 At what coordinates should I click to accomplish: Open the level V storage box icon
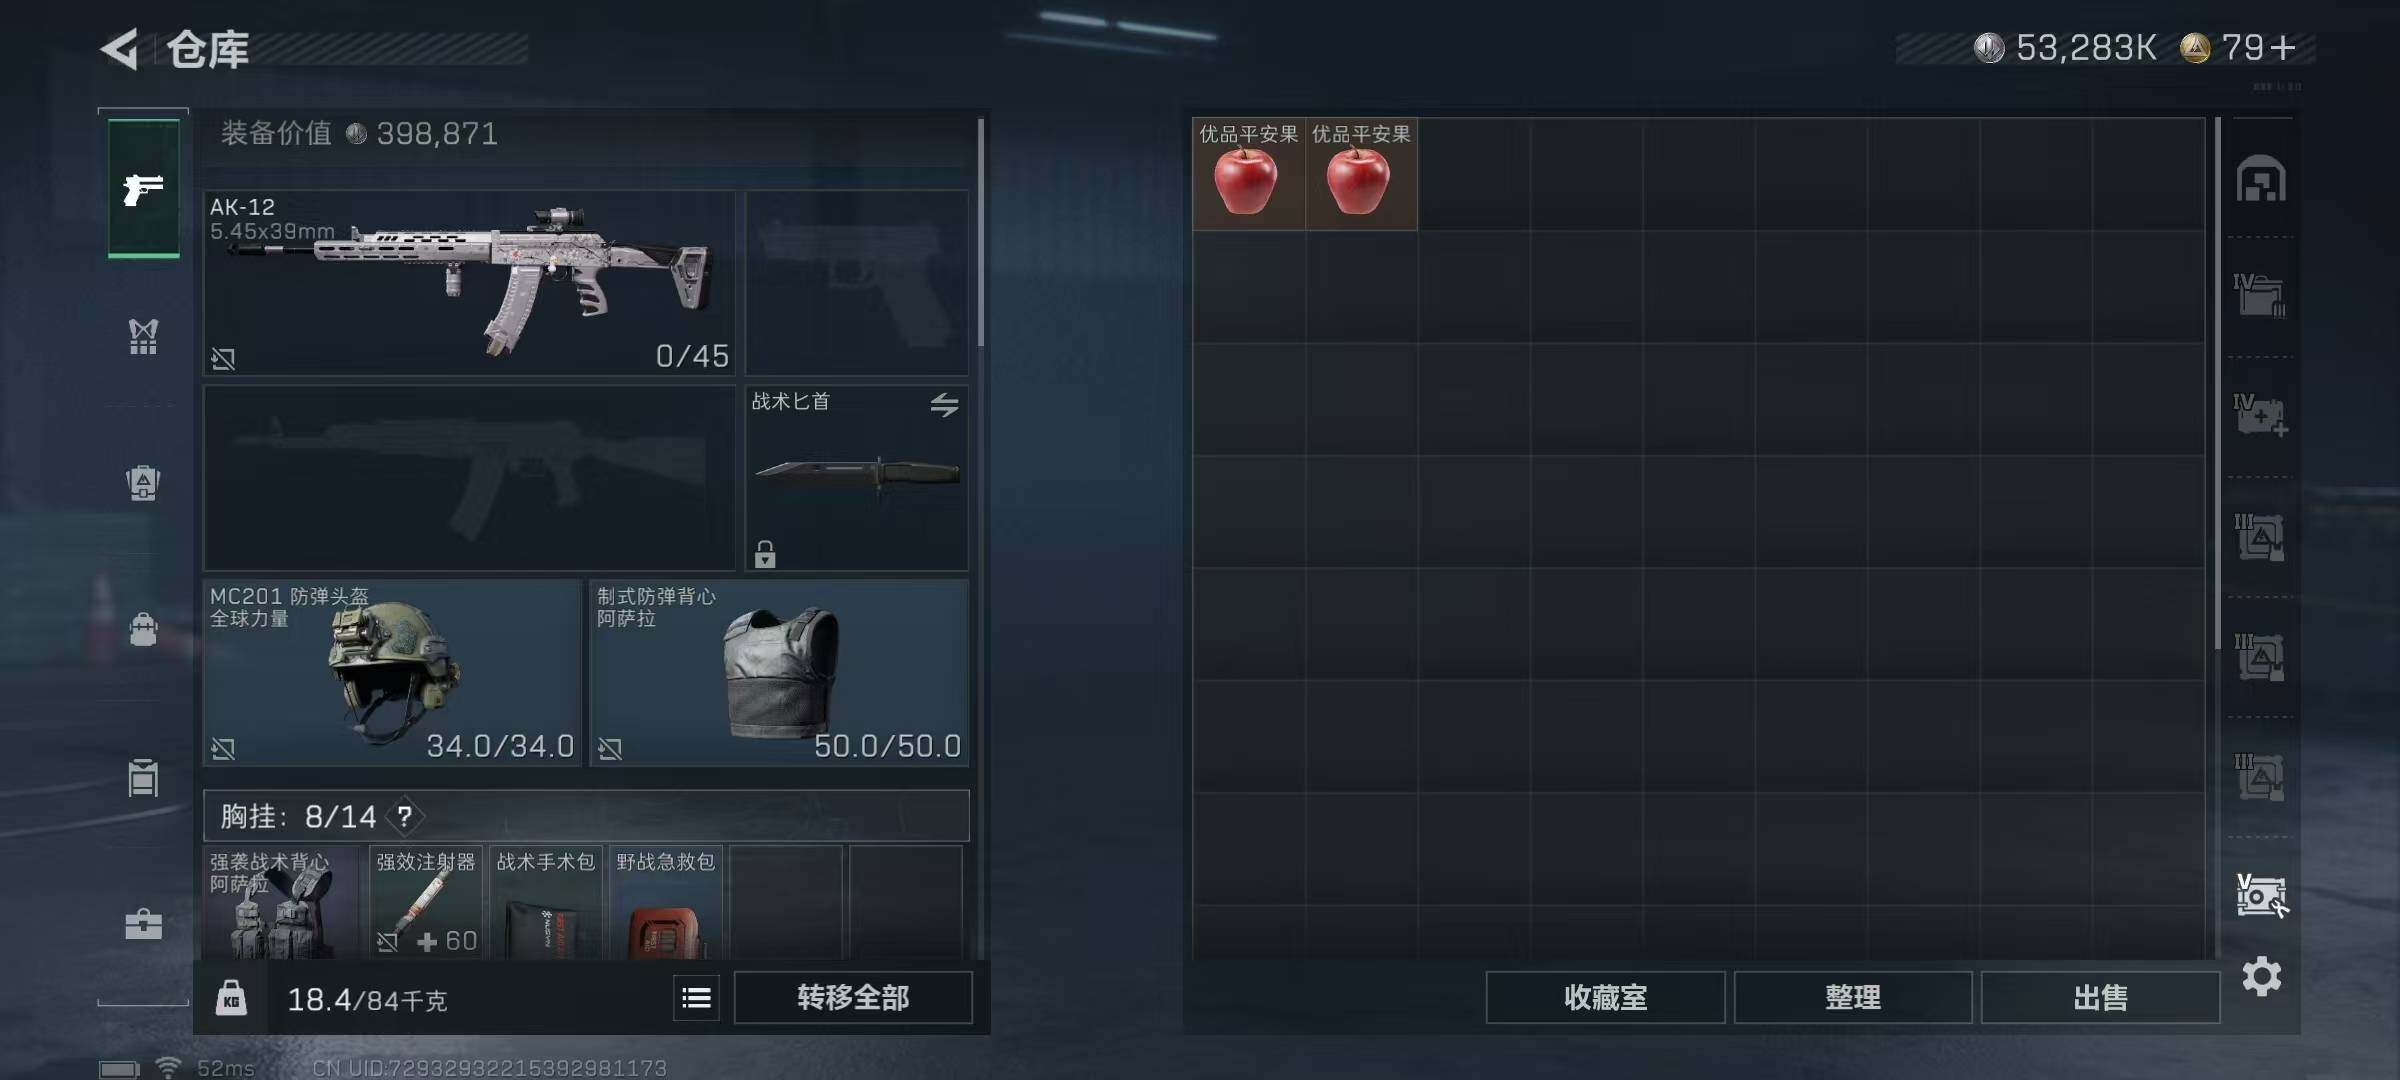point(2261,895)
